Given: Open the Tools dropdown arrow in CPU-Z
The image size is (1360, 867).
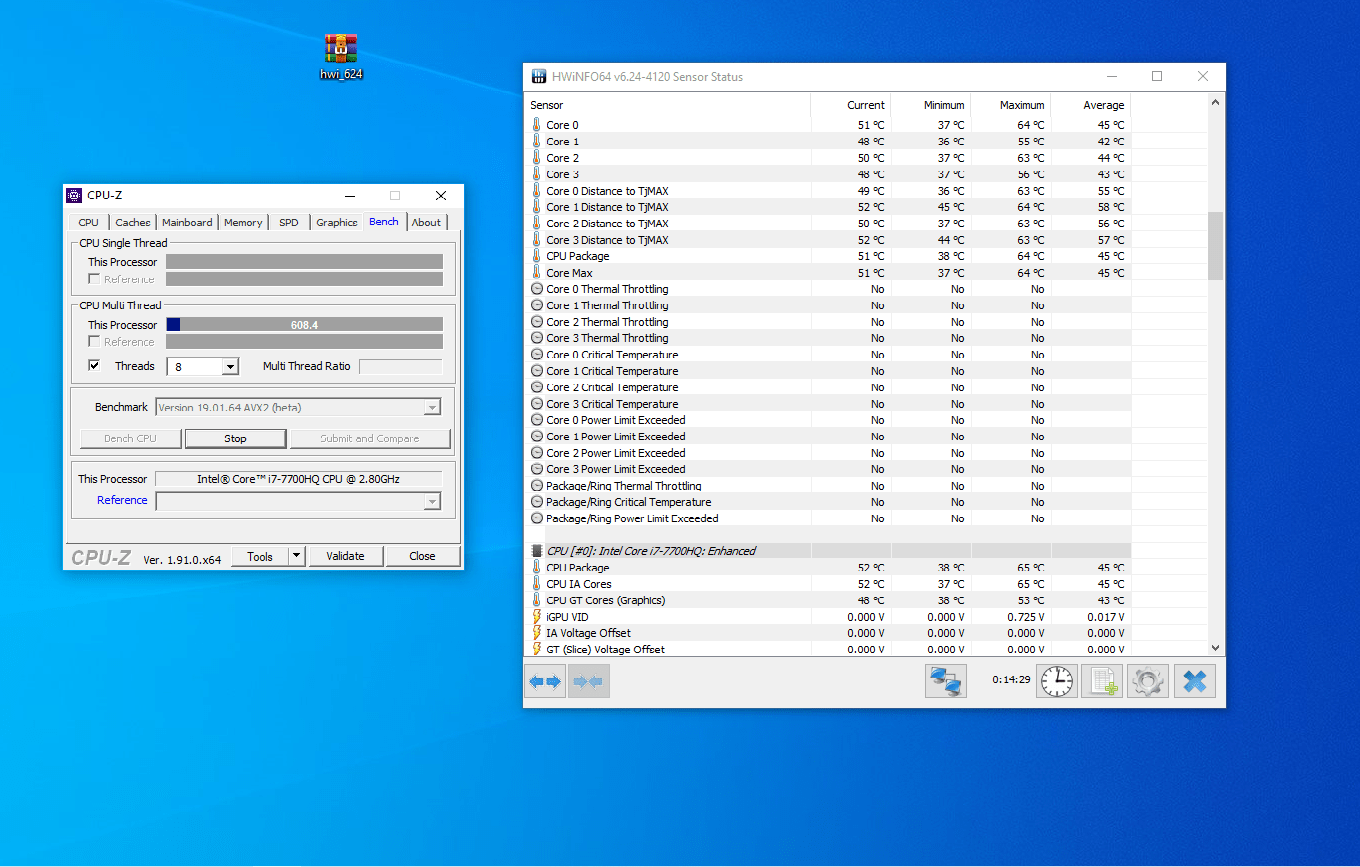Looking at the screenshot, I should pos(296,556).
